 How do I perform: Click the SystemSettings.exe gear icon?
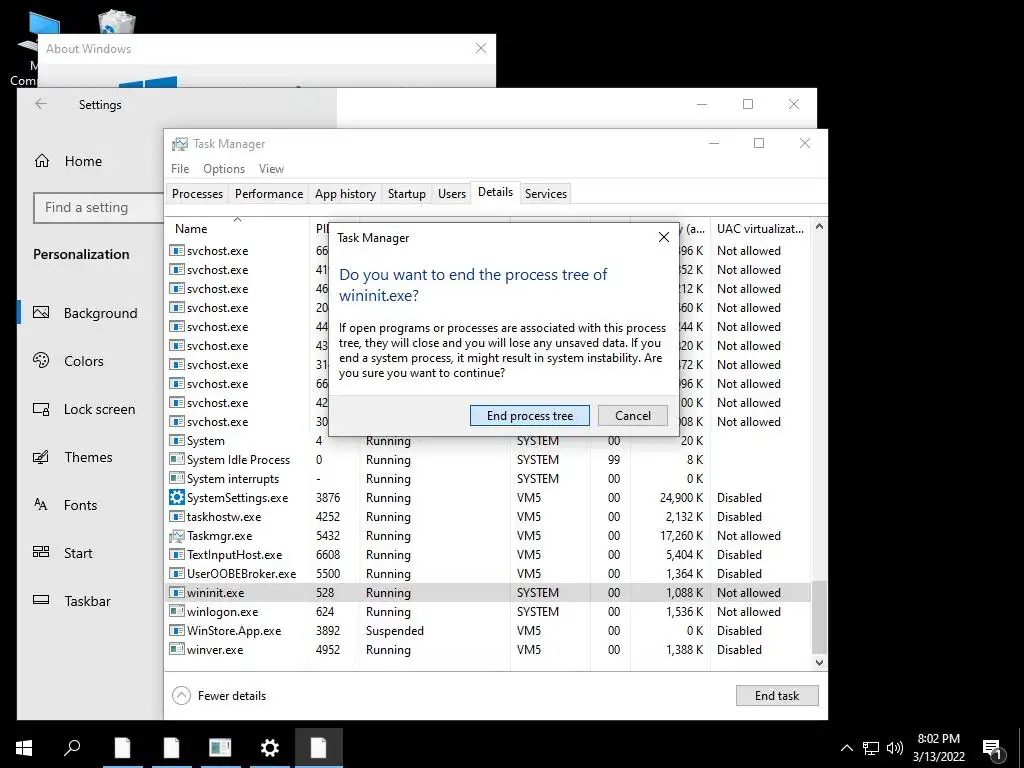[176, 498]
